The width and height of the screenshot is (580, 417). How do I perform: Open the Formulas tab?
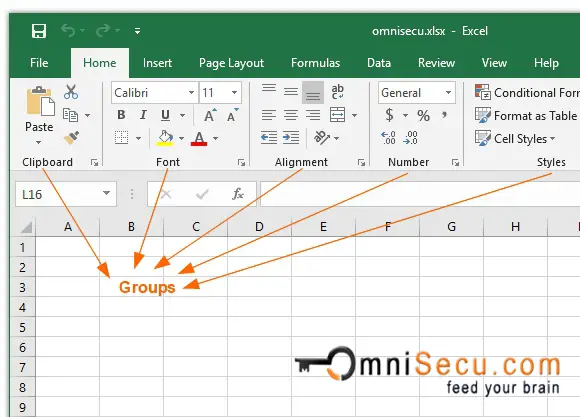point(315,63)
